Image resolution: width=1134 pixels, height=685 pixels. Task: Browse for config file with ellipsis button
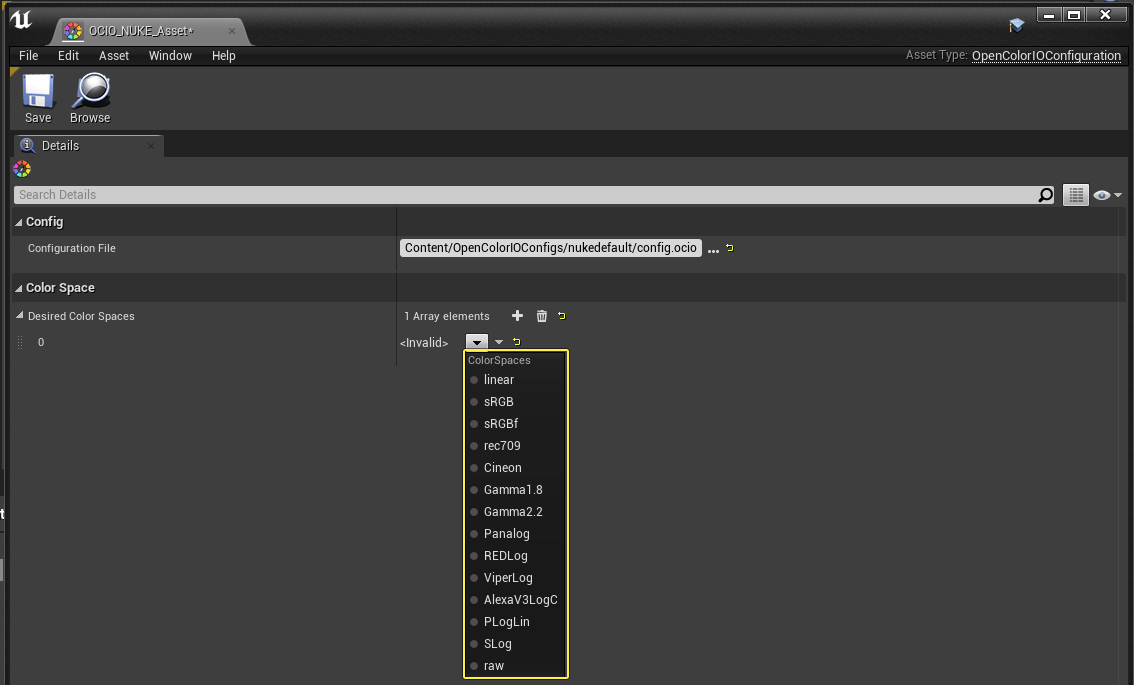[x=713, y=250]
